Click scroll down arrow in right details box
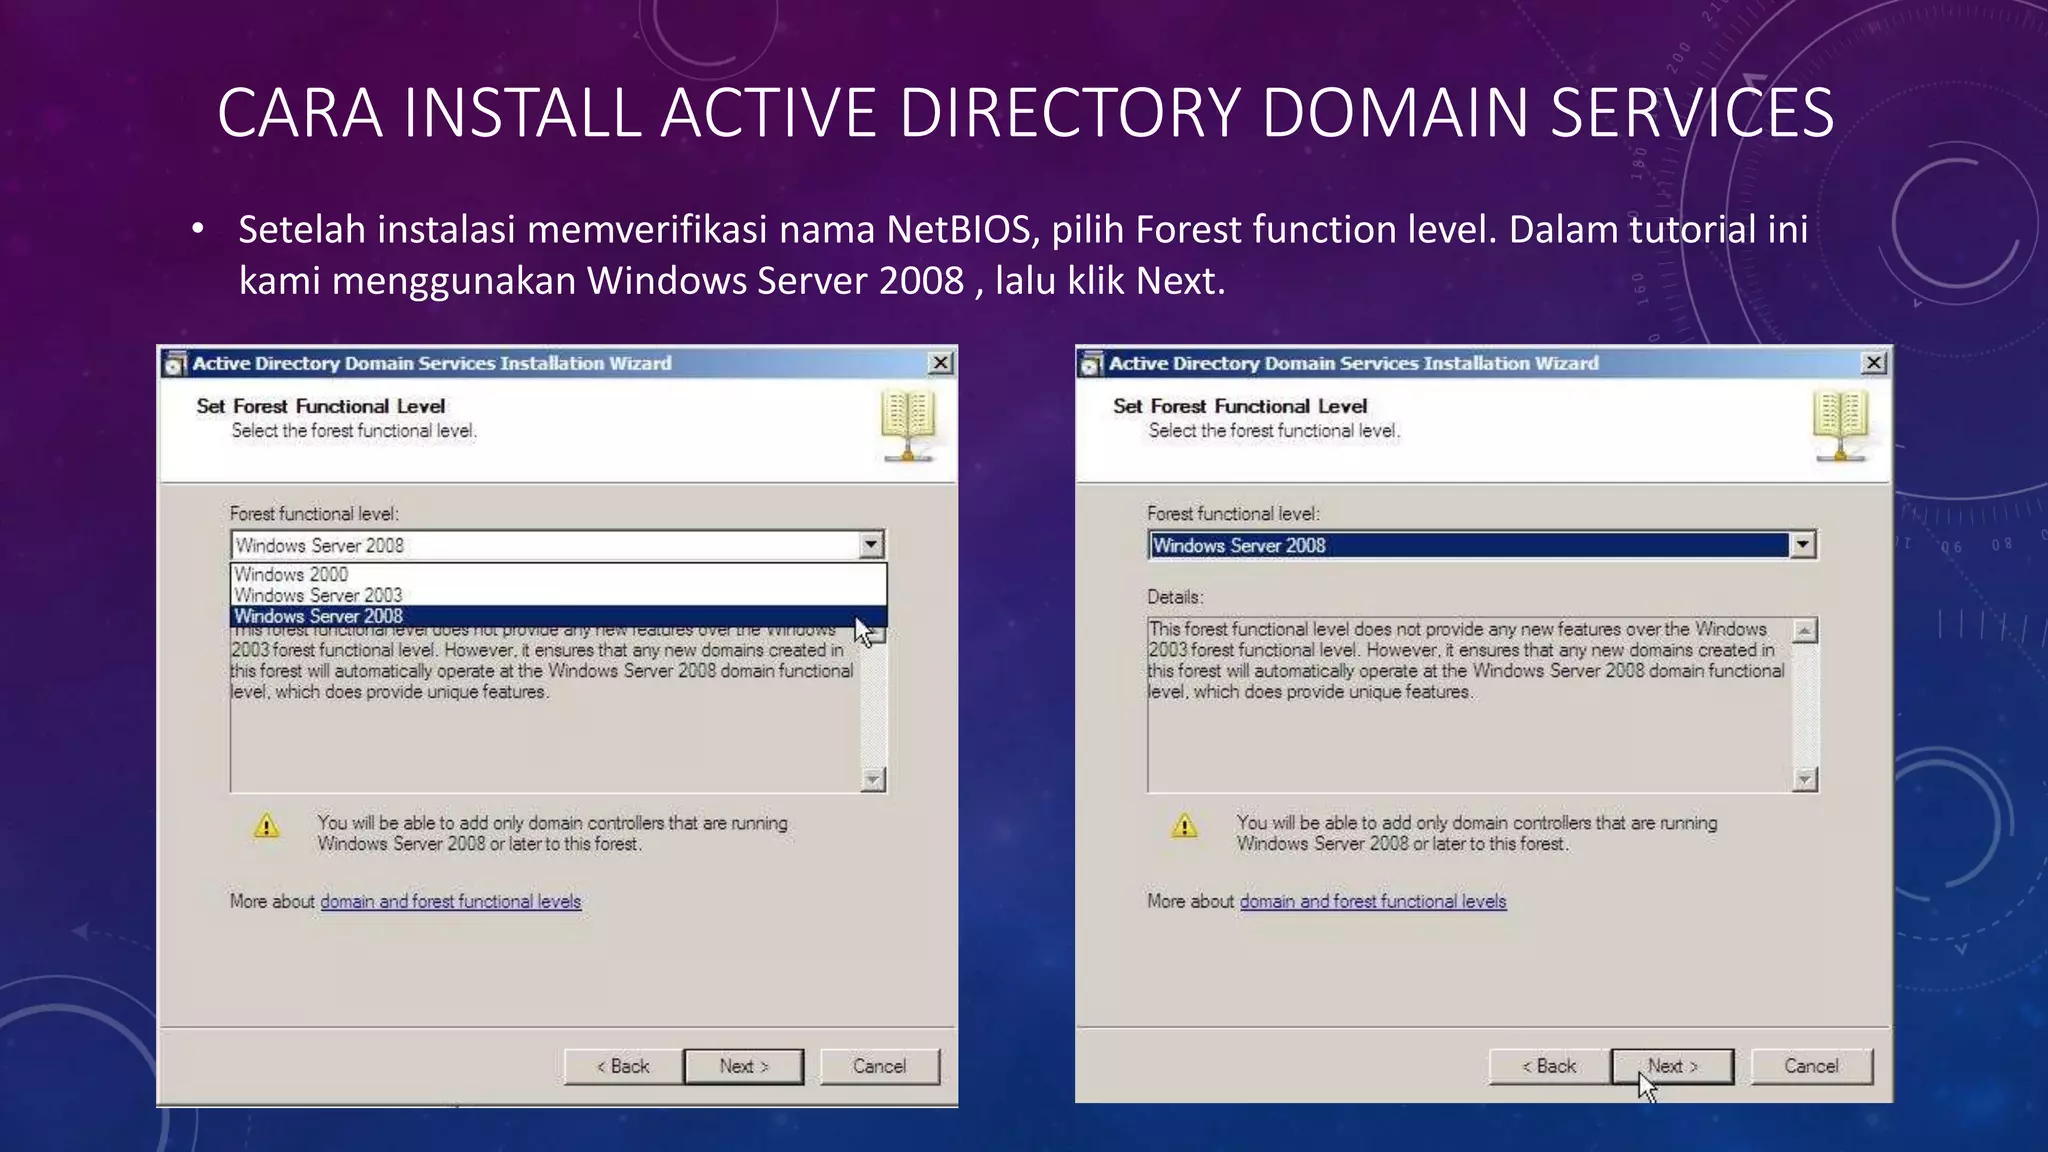The image size is (2048, 1152). click(x=1805, y=779)
